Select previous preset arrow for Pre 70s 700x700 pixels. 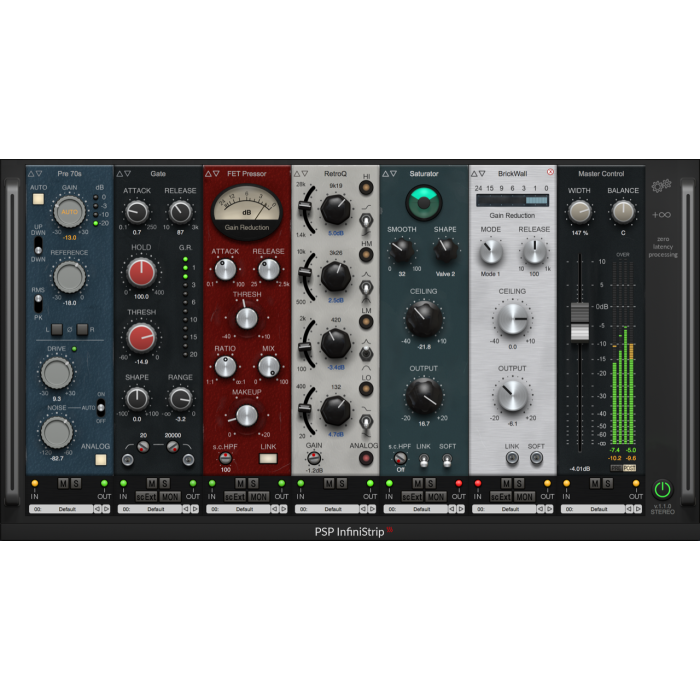pyautogui.click(x=97, y=508)
